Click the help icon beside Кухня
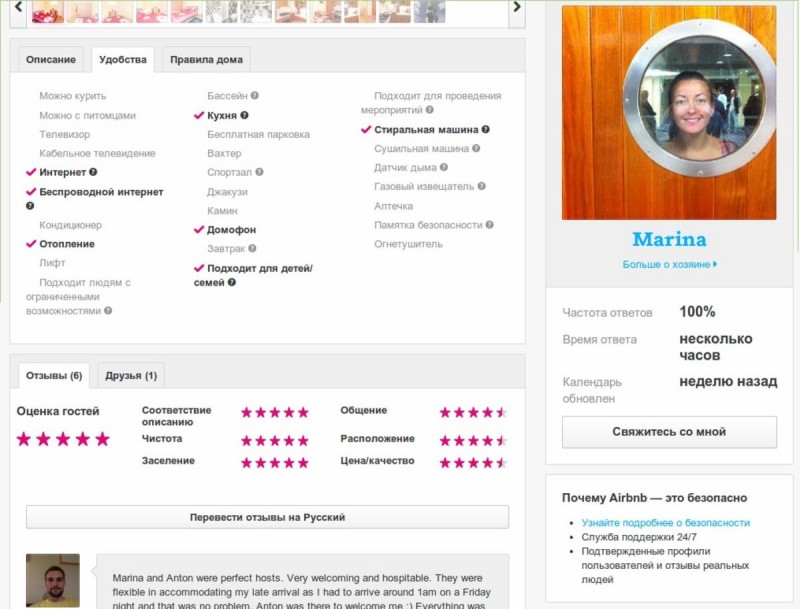Screen dimensions: 800x609 coord(244,115)
